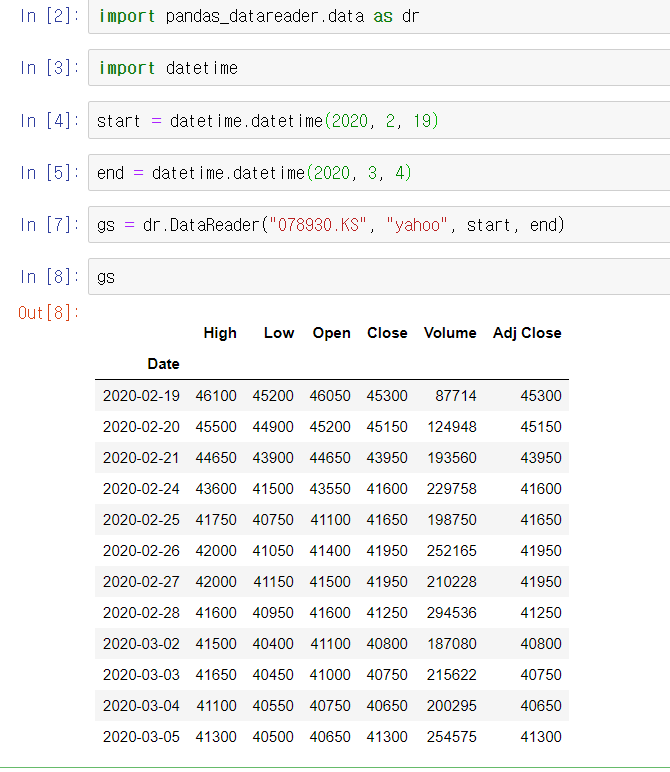
Task: Click the Low value 40450
Action: click(x=273, y=675)
